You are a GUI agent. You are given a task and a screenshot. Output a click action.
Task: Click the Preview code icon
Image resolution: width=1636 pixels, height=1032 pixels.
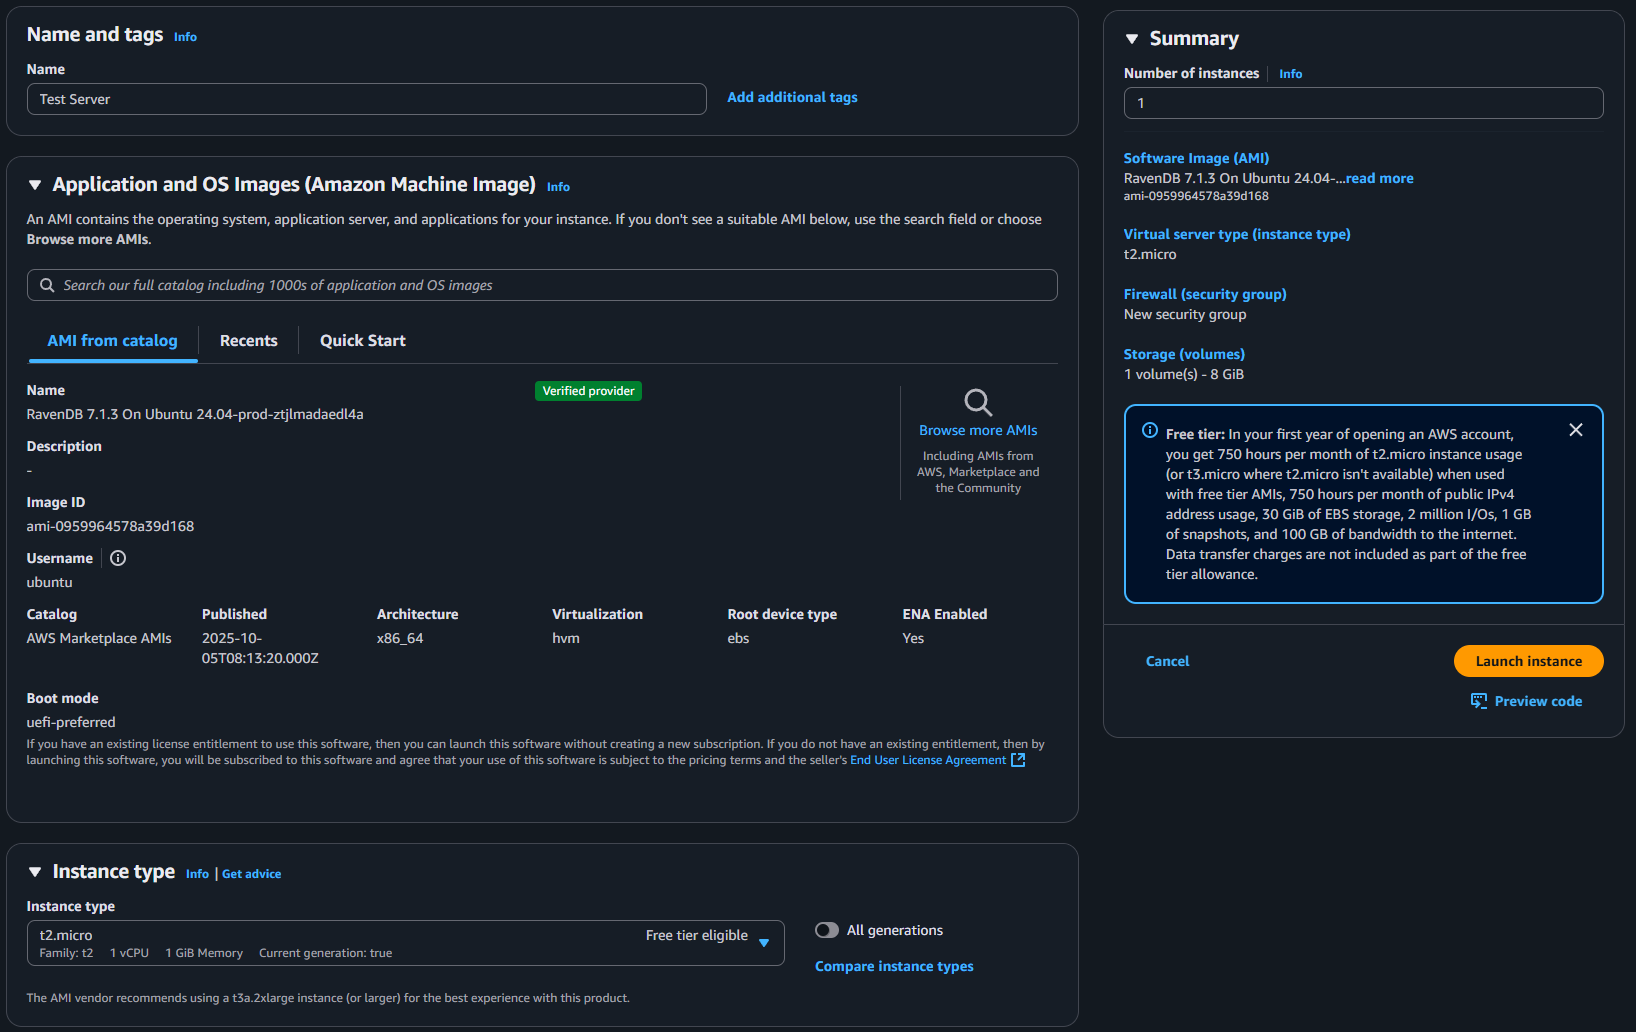[1479, 701]
